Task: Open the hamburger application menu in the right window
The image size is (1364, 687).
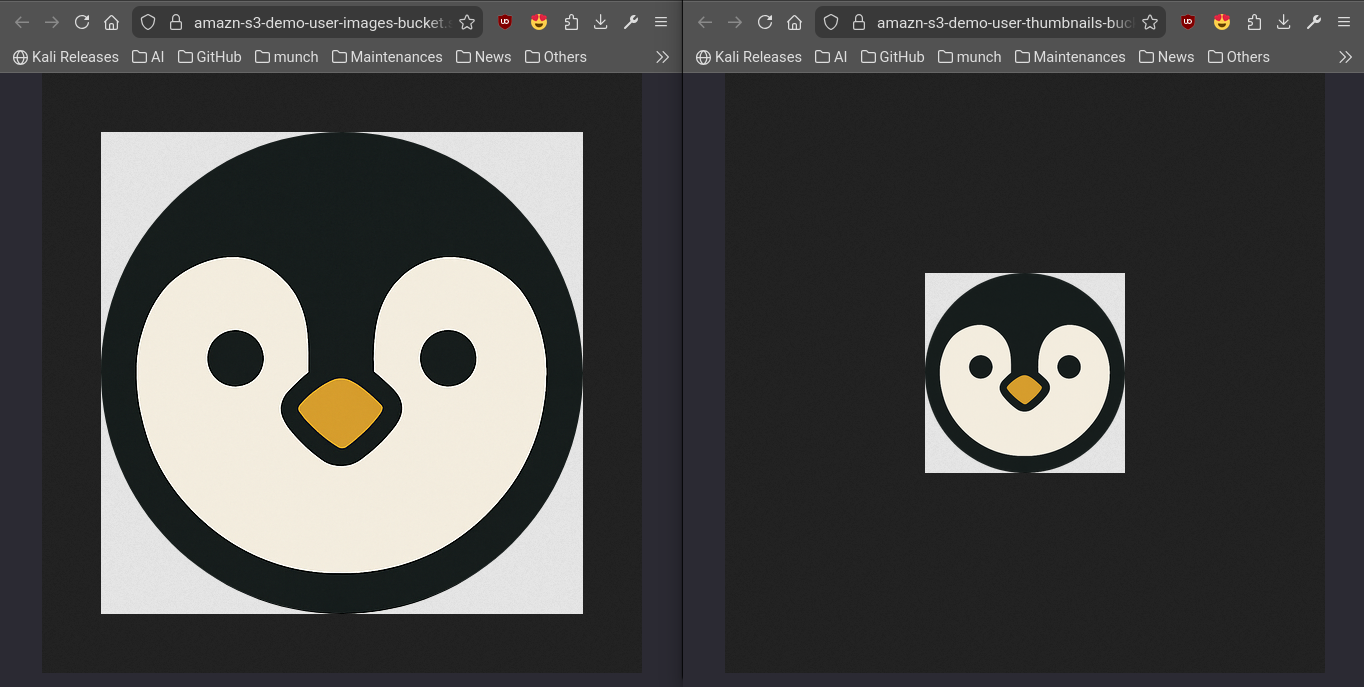Action: 1344,22
